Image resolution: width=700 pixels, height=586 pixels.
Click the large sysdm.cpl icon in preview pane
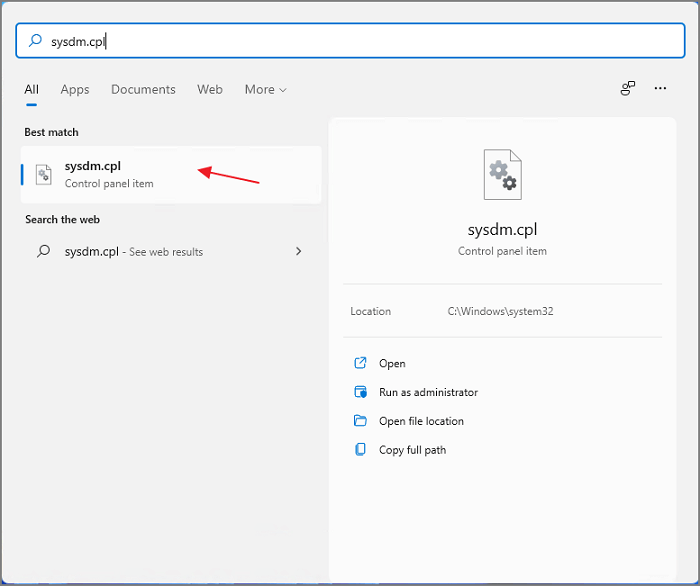pos(502,175)
